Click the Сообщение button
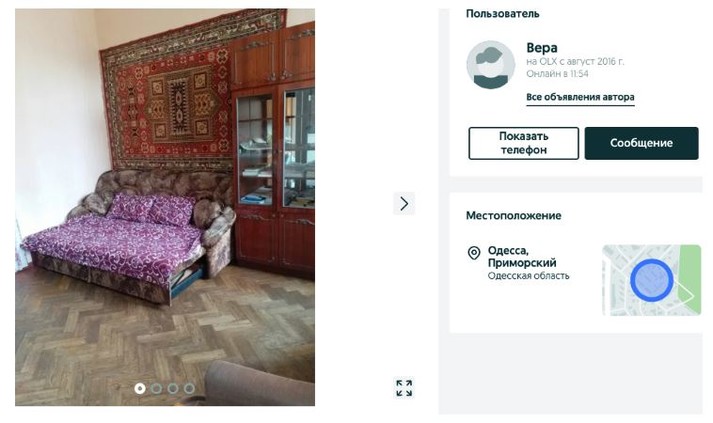 pyautogui.click(x=641, y=143)
